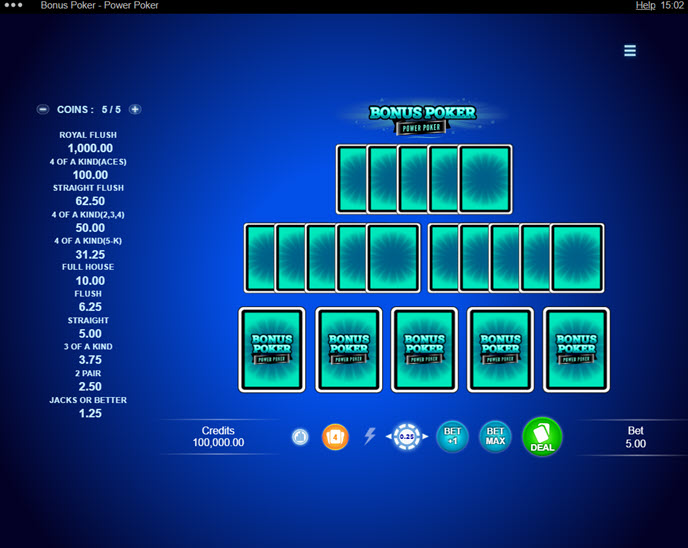This screenshot has width=688, height=548.
Task: Select the last bottom-row Bonus Poker card
Action: click(x=576, y=349)
